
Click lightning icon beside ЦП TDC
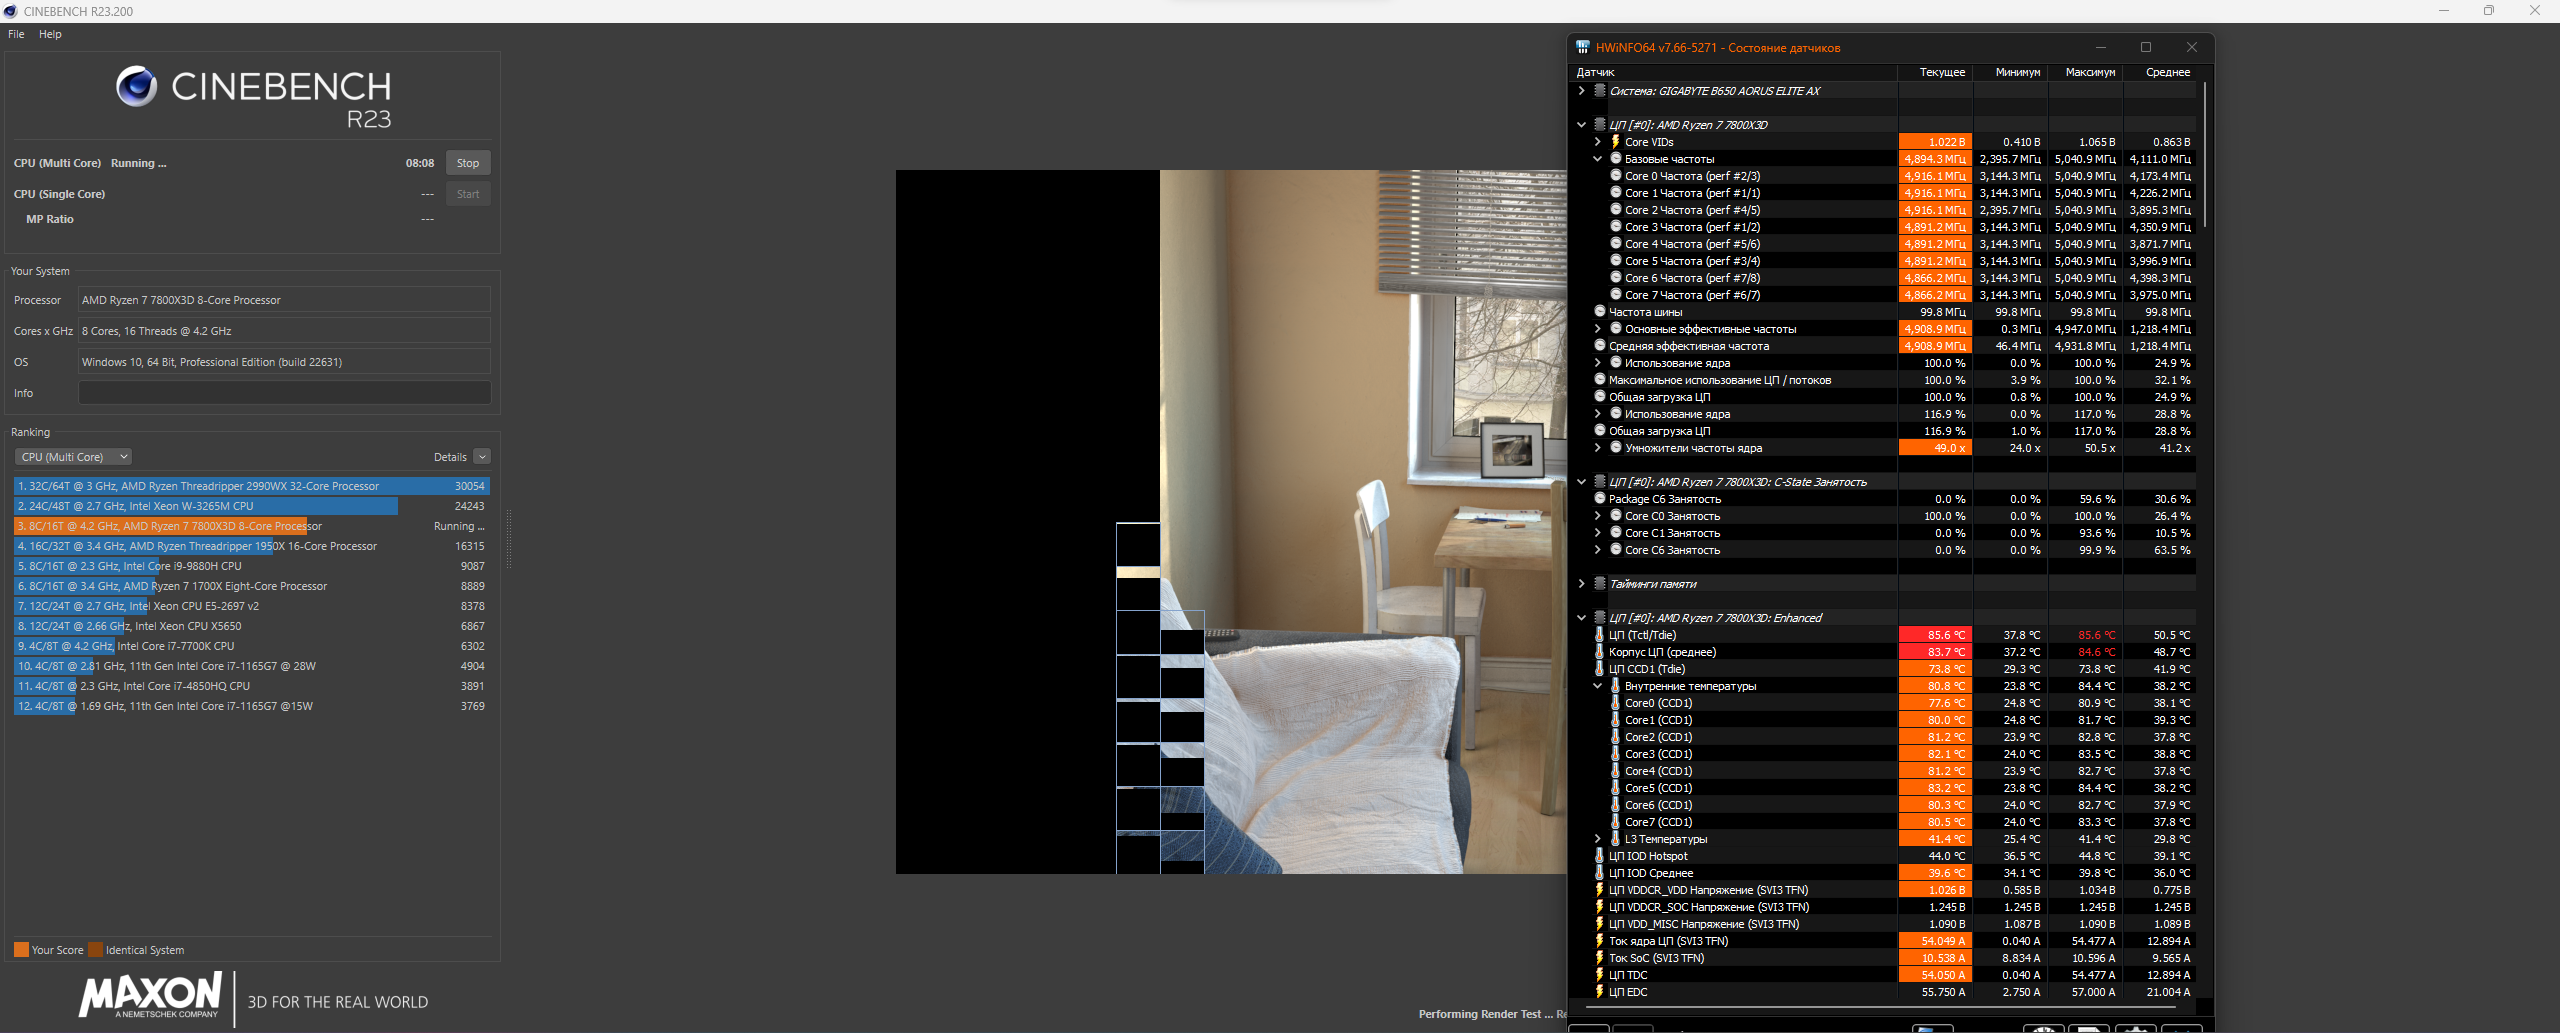point(1600,975)
